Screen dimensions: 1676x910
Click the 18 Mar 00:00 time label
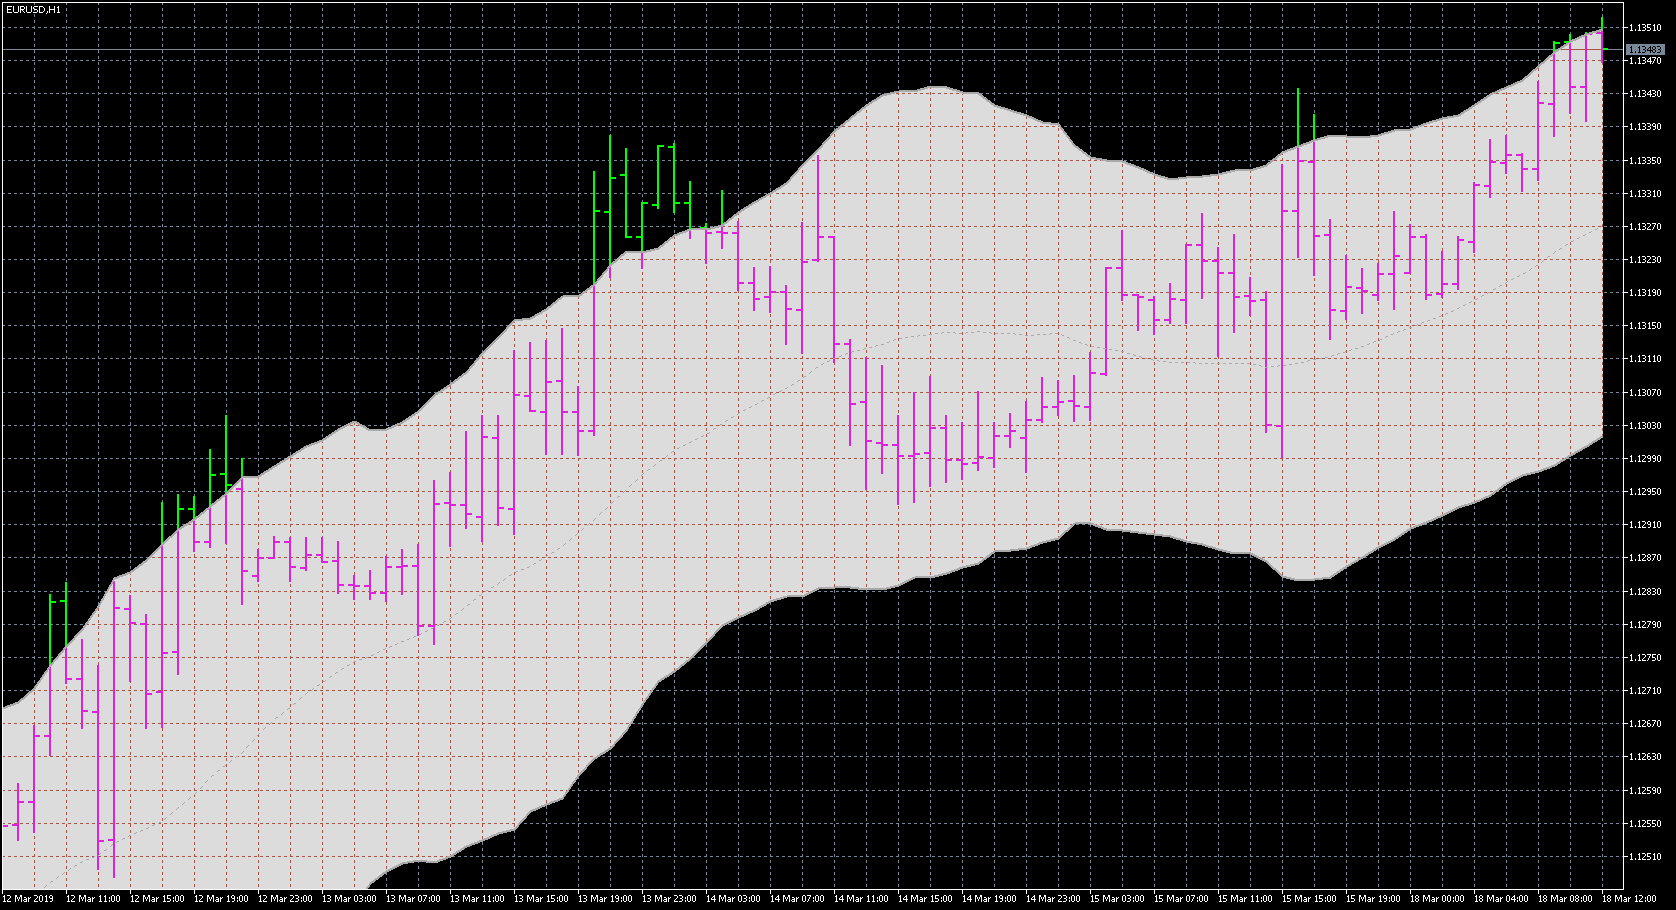point(1437,899)
